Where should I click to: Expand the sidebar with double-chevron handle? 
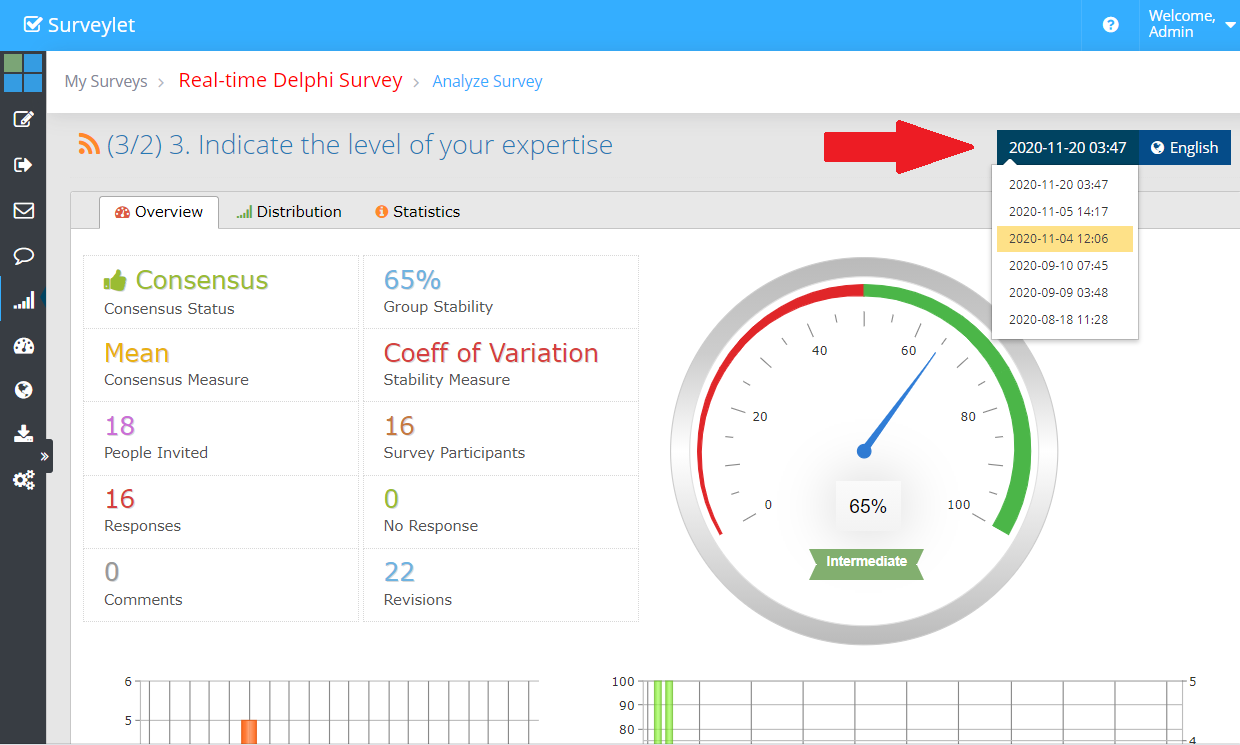(x=45, y=456)
